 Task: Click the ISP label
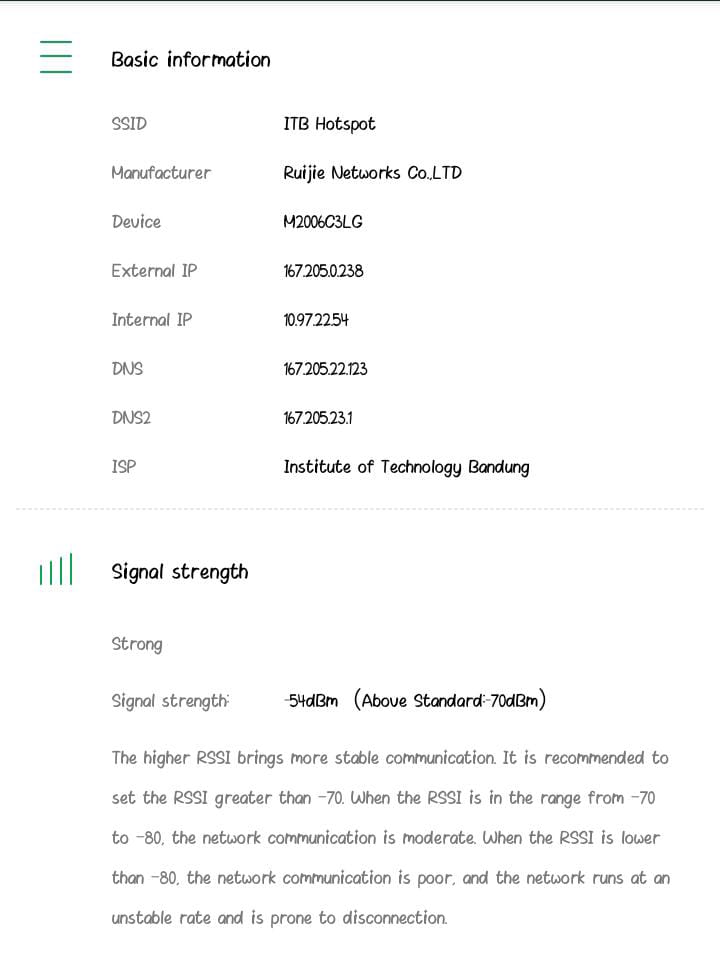pyautogui.click(x=123, y=467)
